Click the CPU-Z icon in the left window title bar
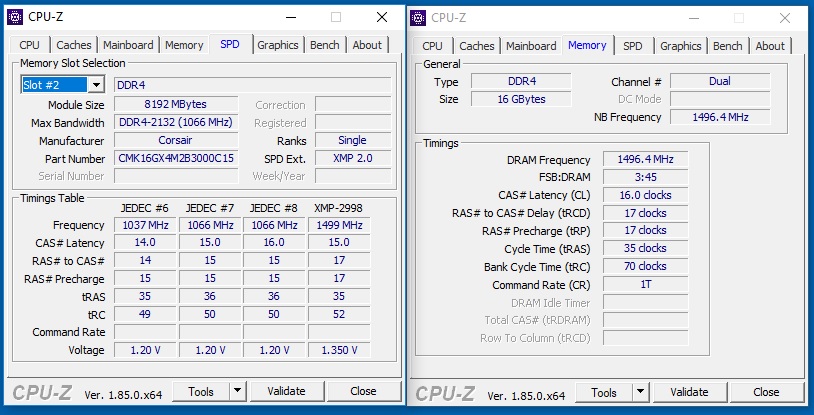 click(x=15, y=17)
